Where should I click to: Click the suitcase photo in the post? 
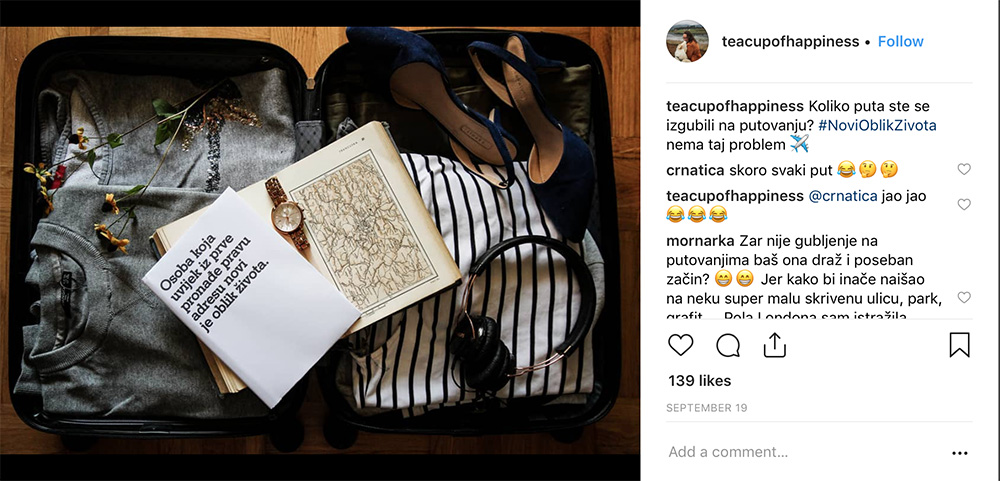click(x=320, y=240)
